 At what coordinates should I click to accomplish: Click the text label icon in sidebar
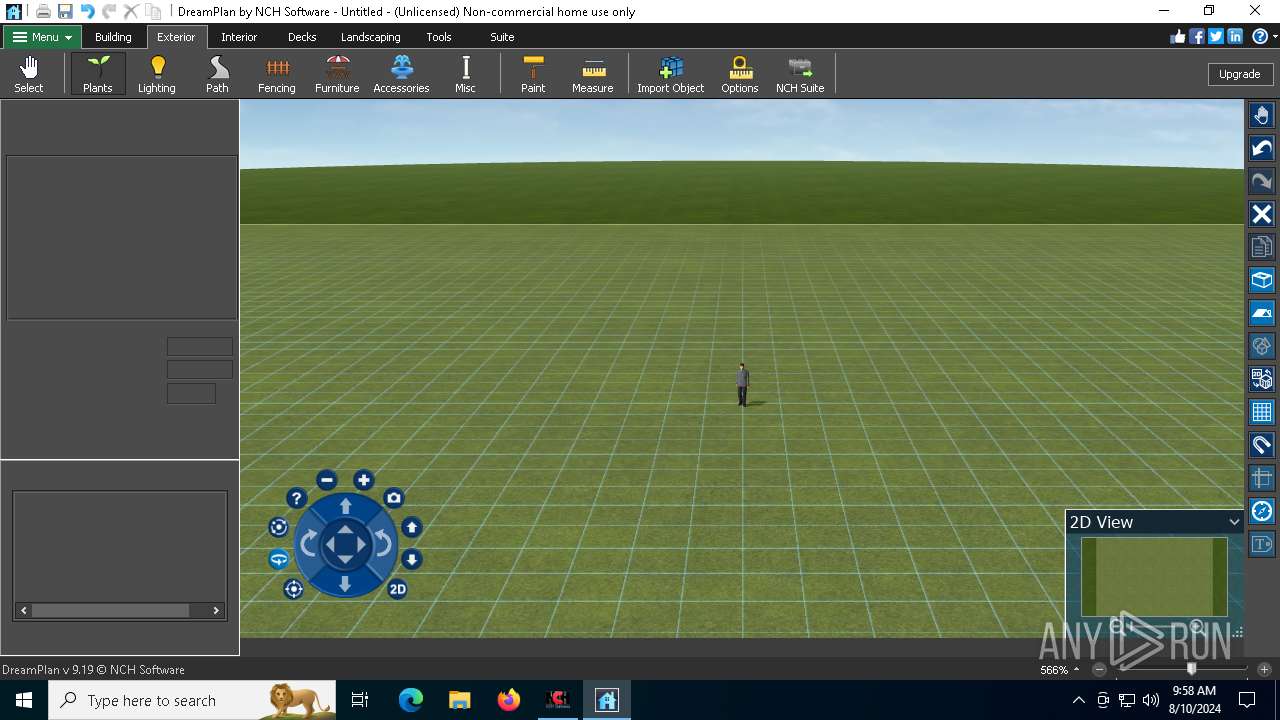click(1262, 544)
